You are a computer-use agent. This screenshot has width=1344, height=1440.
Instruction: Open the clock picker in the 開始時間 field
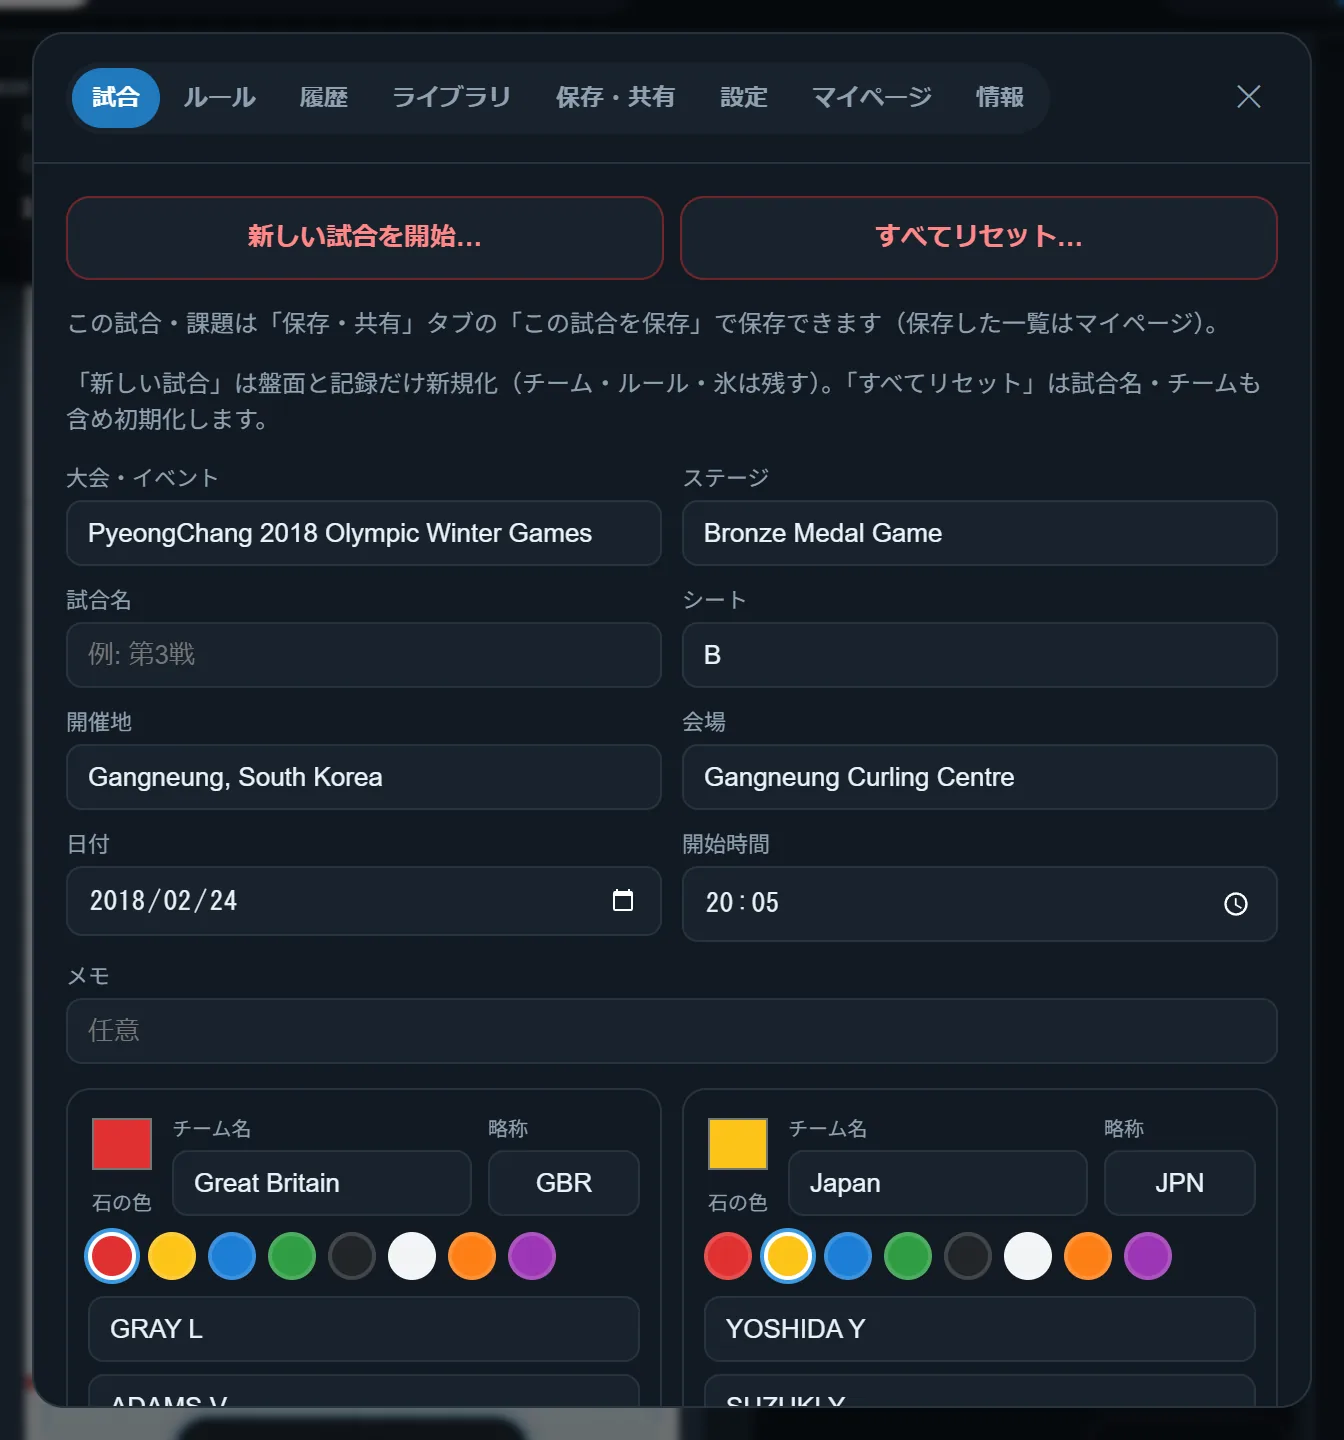click(1236, 904)
